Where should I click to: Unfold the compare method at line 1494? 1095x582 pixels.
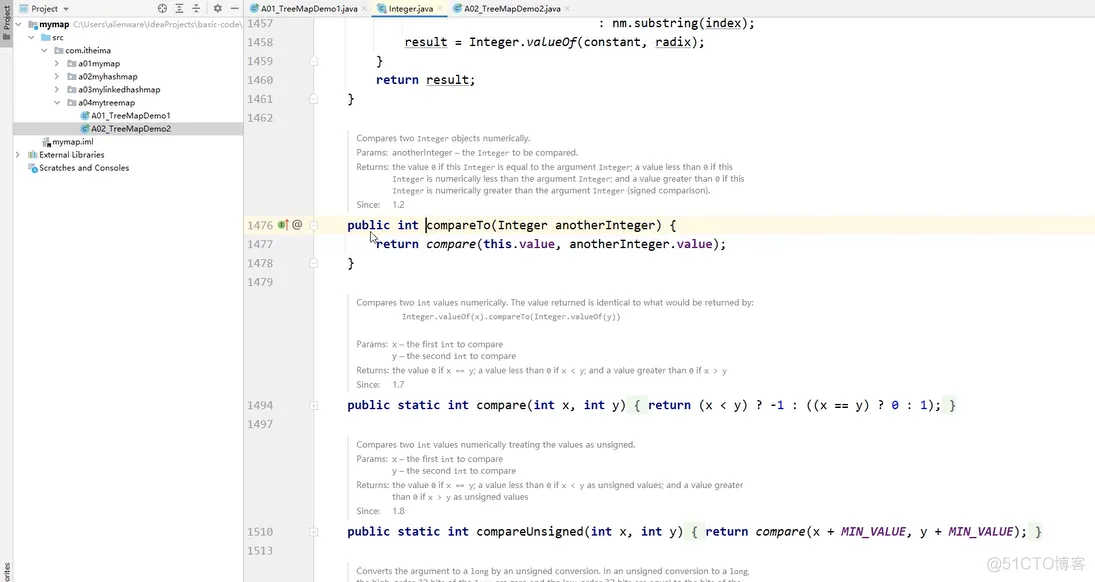pyautogui.click(x=314, y=405)
